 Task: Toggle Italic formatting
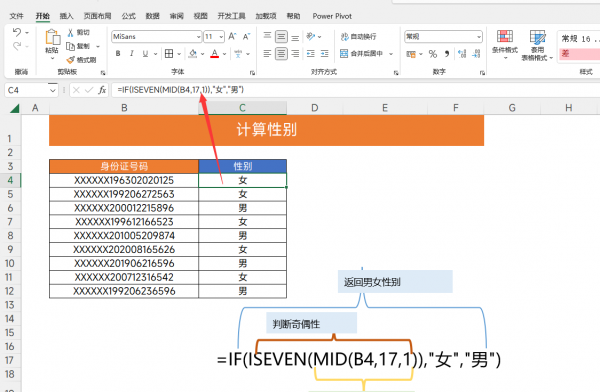click(x=132, y=54)
